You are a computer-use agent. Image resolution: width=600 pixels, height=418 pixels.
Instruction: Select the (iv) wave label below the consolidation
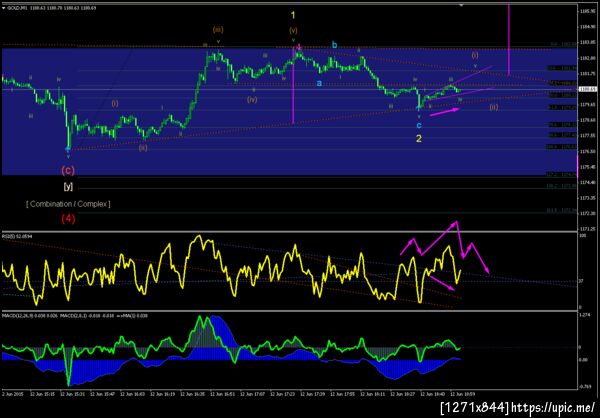pos(252,100)
